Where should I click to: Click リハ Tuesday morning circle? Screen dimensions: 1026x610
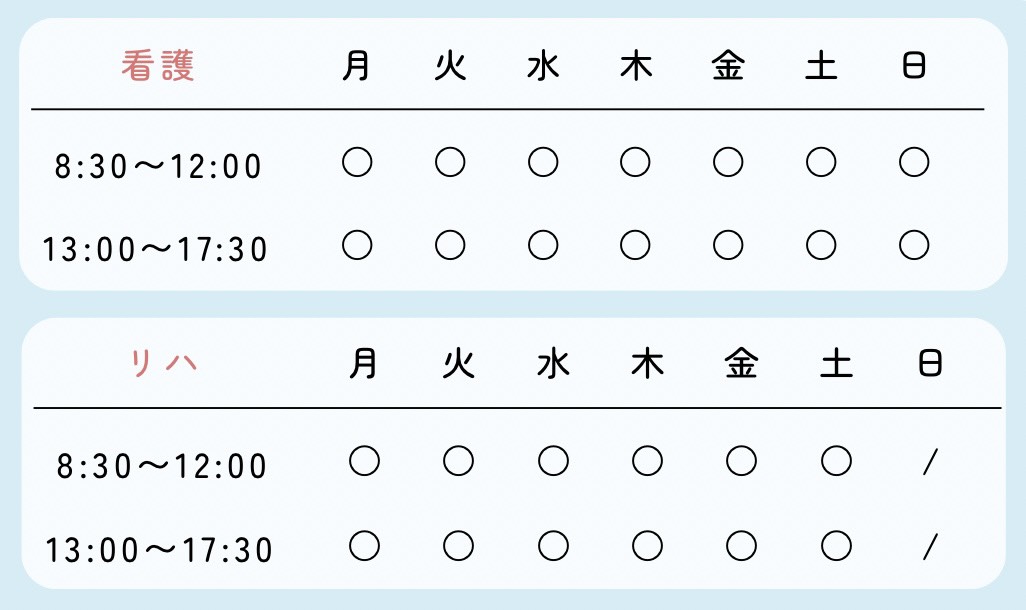coord(458,461)
